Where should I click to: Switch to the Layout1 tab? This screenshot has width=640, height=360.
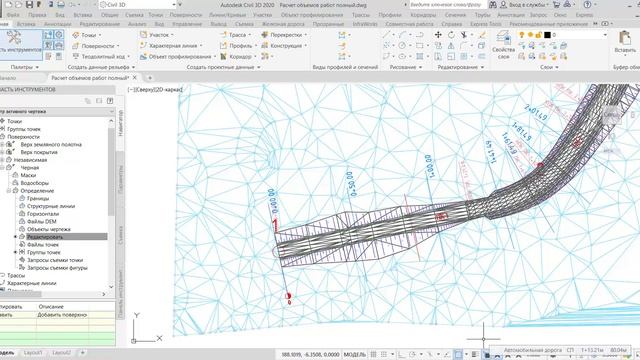(33, 353)
